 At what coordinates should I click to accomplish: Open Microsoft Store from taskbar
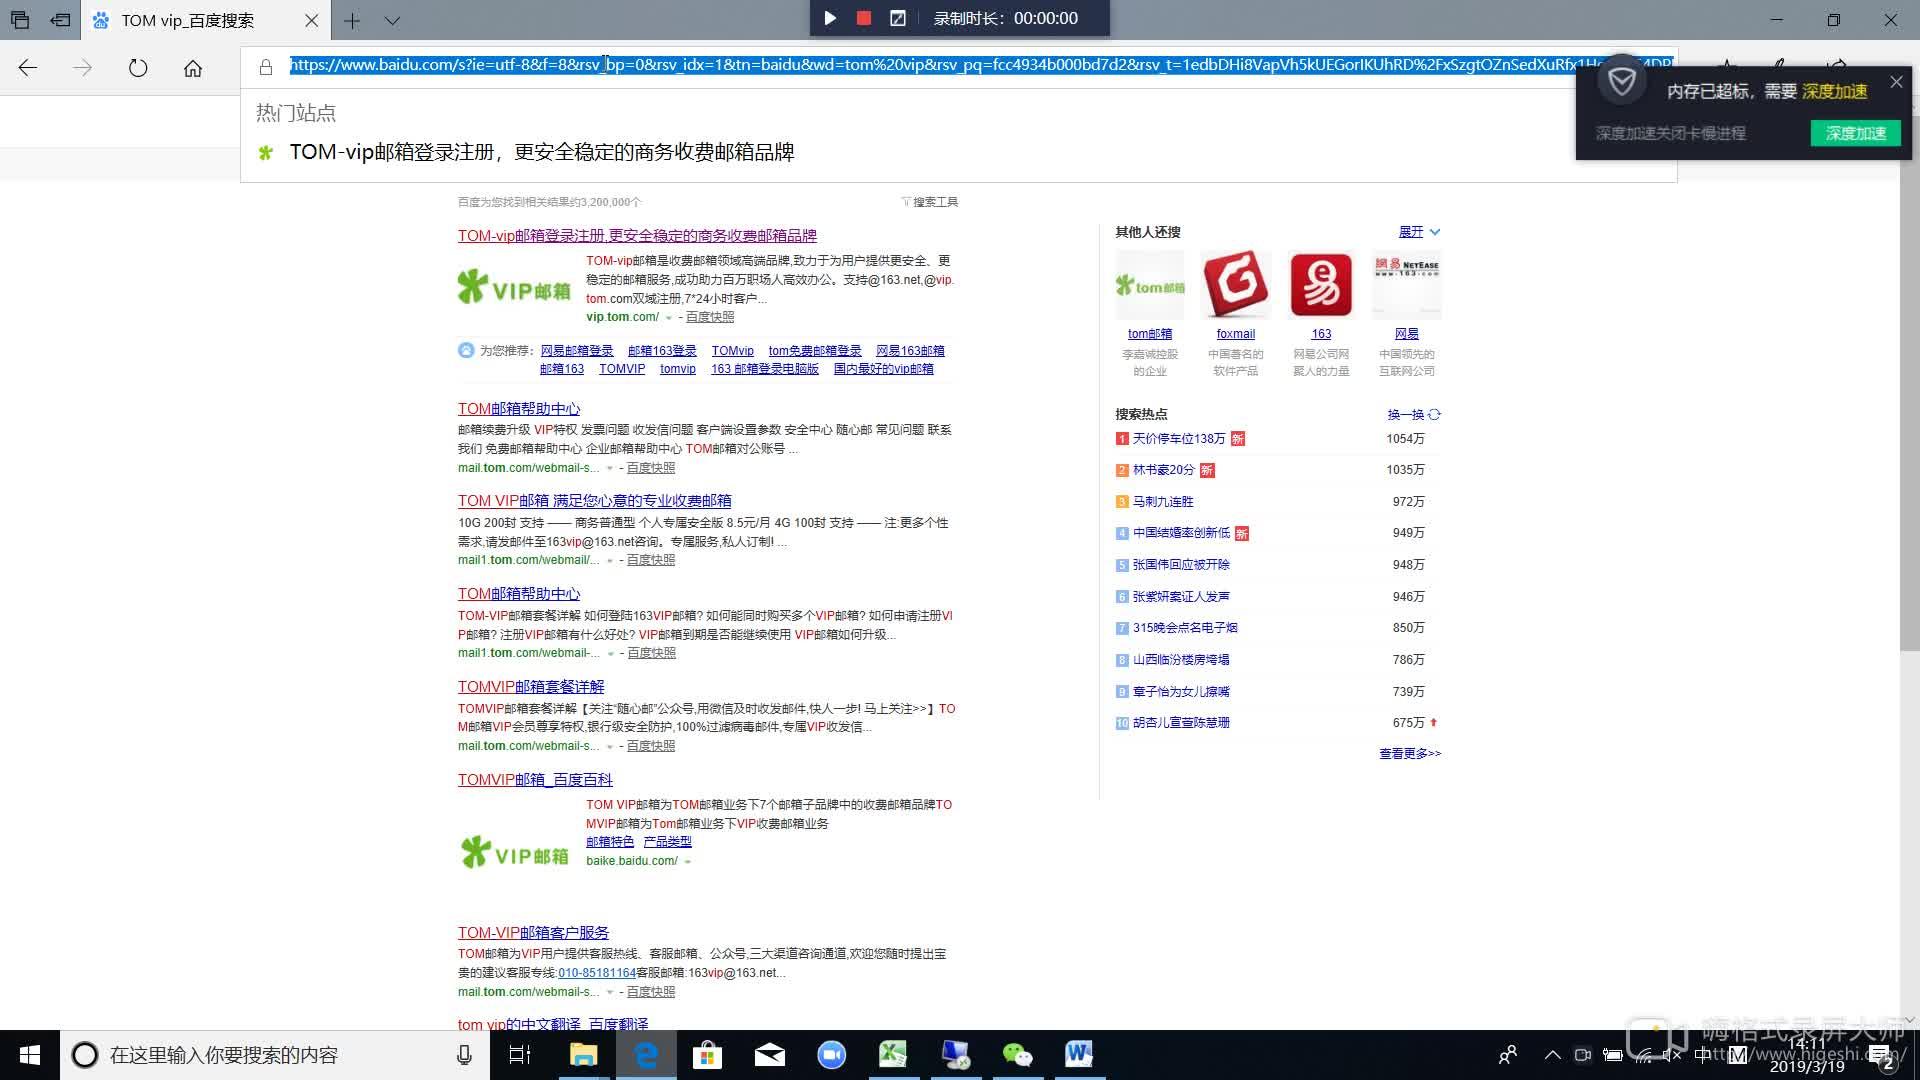(707, 1055)
